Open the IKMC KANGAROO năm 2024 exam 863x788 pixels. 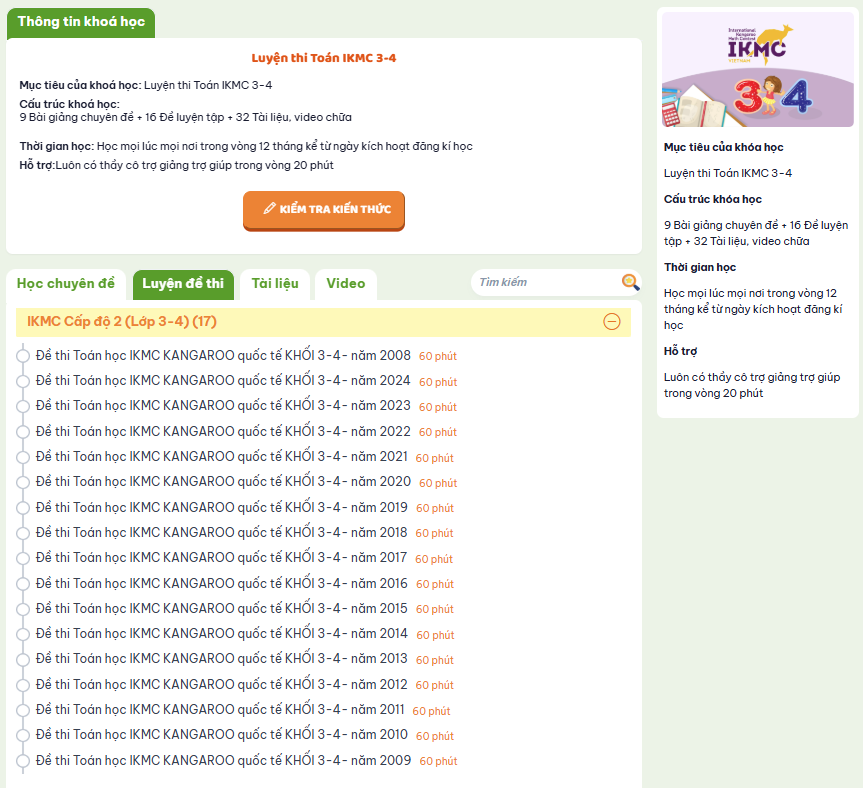click(x=223, y=381)
